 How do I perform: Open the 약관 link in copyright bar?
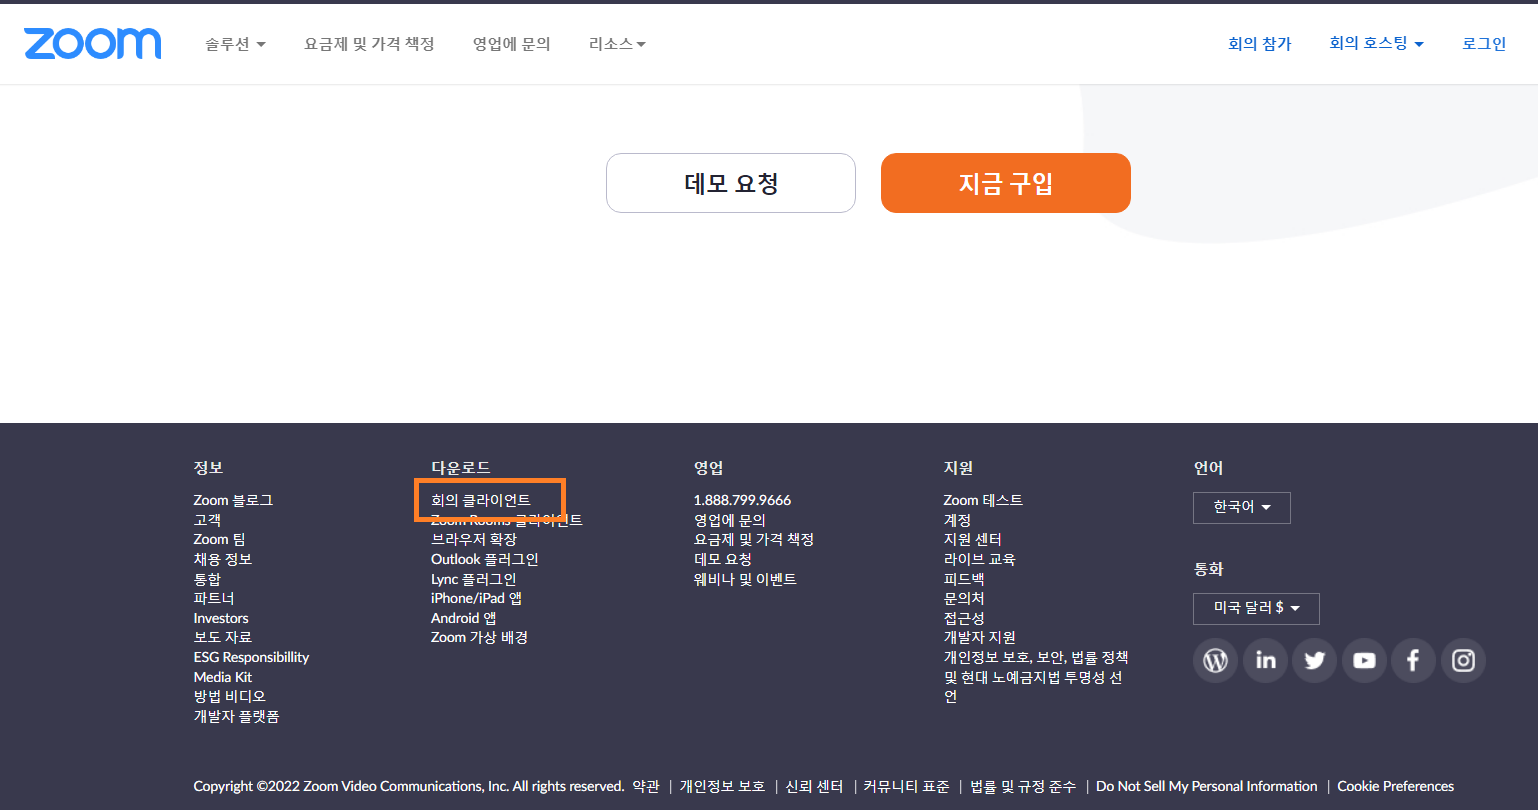click(646, 786)
